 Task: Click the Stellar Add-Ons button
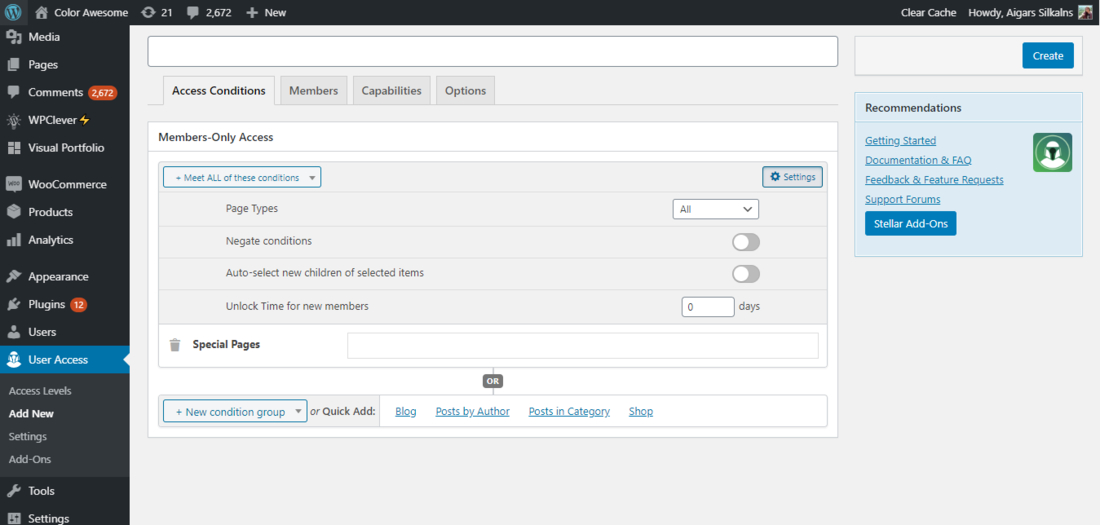pos(911,224)
